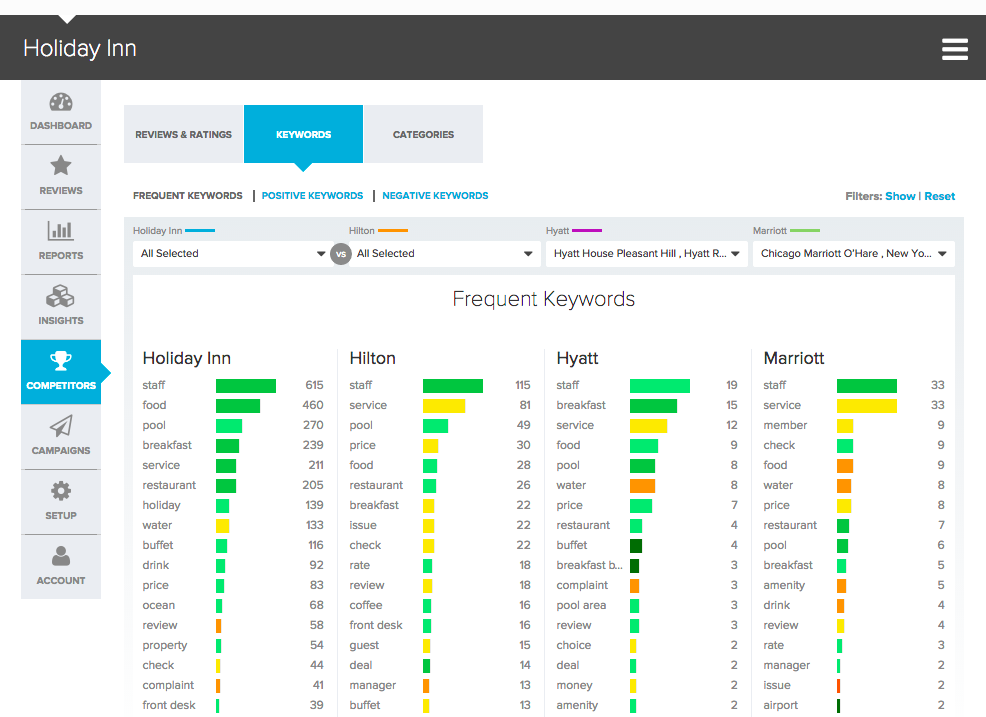This screenshot has height=717, width=986.
Task: Click the Holiday Inn header title
Action: coord(80,48)
